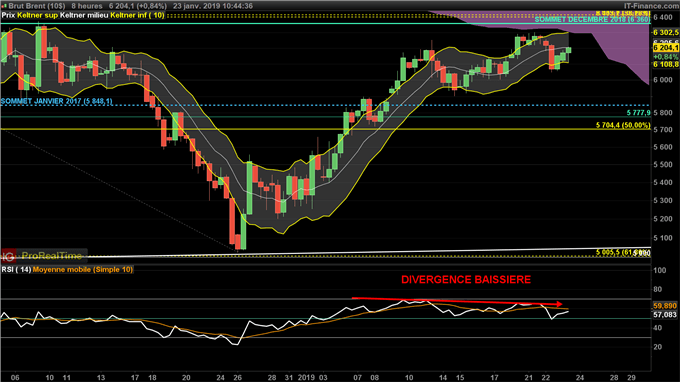
Task: Click the IT-Finance.com link
Action: pyautogui.click(x=651, y=6)
